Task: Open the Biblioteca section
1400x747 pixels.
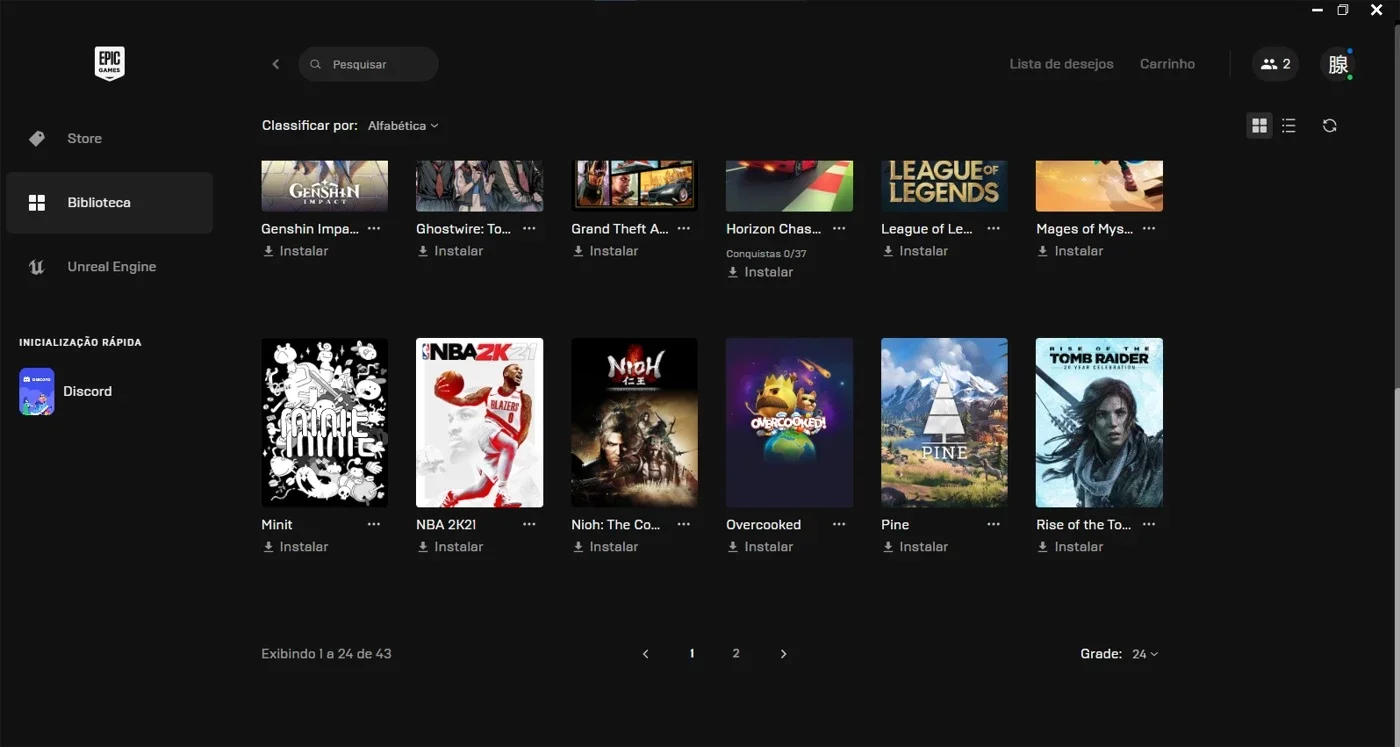Action: (x=109, y=203)
